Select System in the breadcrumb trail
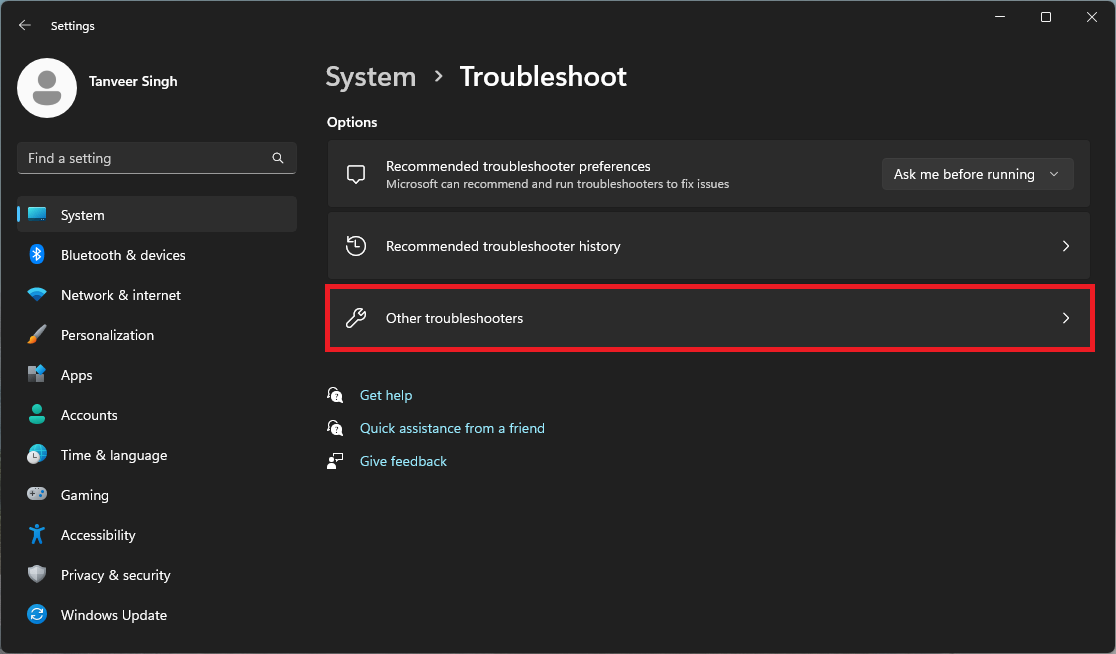This screenshot has width=1116, height=654. (370, 76)
